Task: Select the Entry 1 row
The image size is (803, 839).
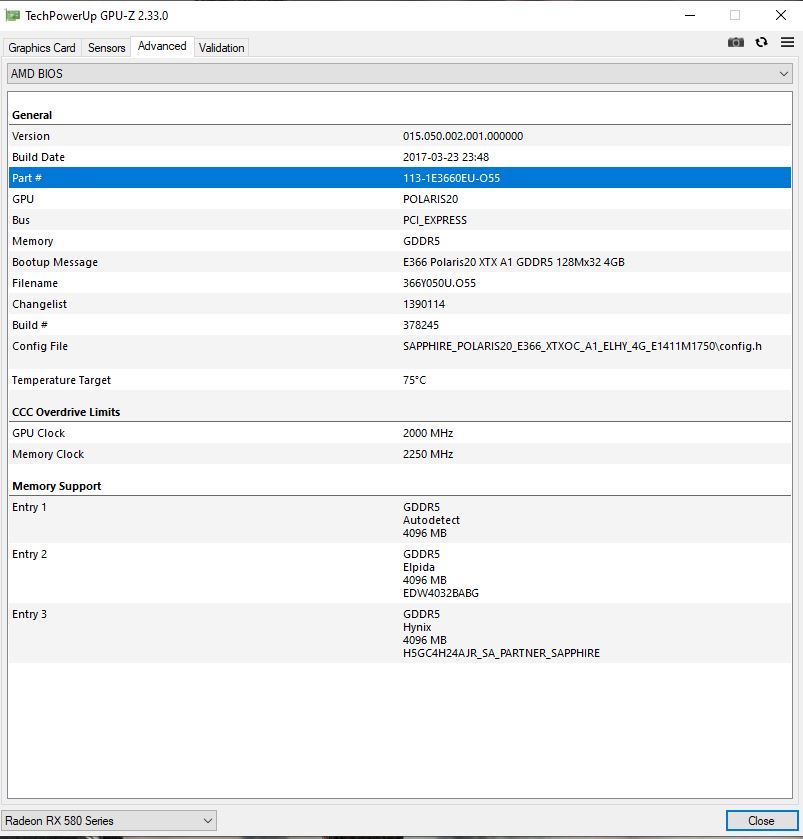Action: point(400,520)
